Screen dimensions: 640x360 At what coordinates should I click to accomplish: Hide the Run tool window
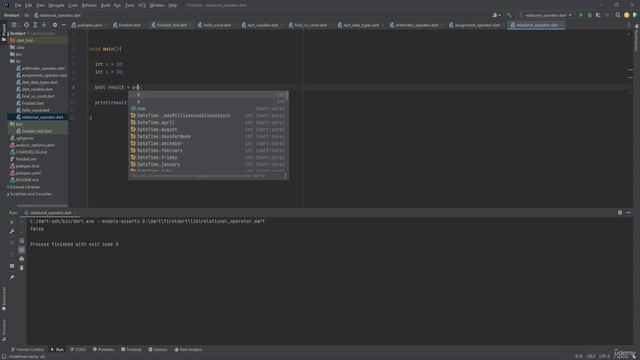pos(628,213)
